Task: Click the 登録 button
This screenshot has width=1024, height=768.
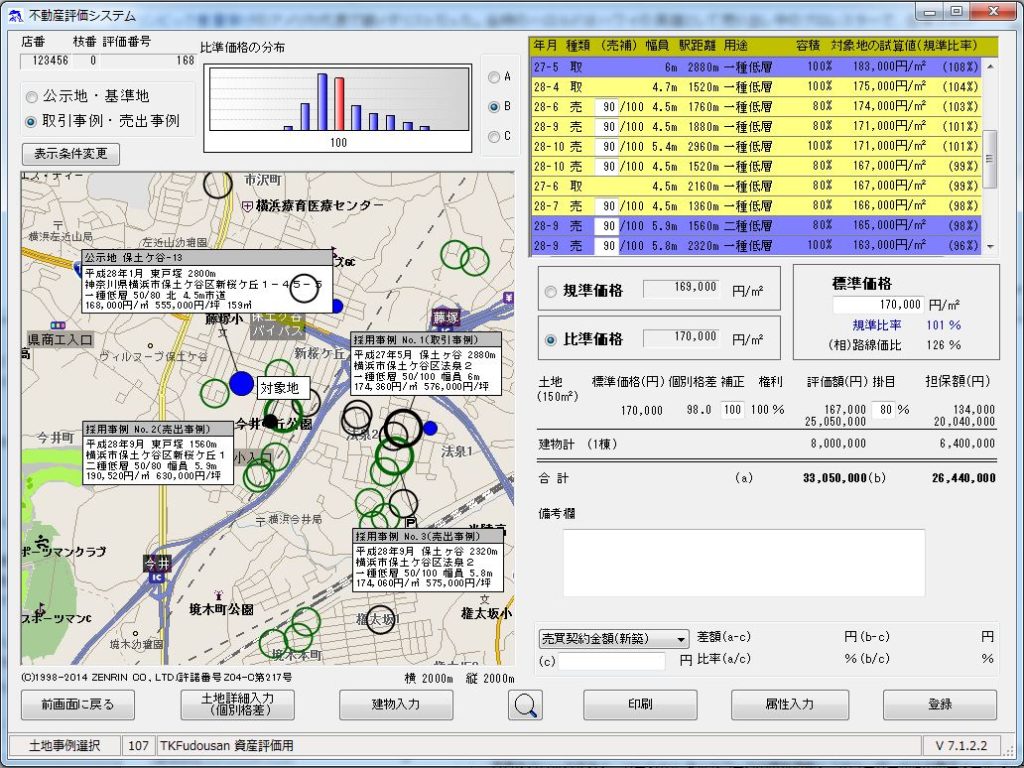Action: 939,705
